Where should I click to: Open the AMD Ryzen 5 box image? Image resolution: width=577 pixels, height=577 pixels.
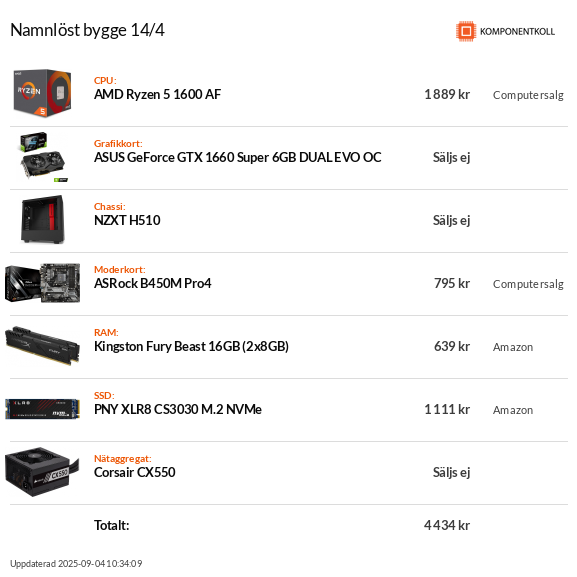(x=42, y=93)
